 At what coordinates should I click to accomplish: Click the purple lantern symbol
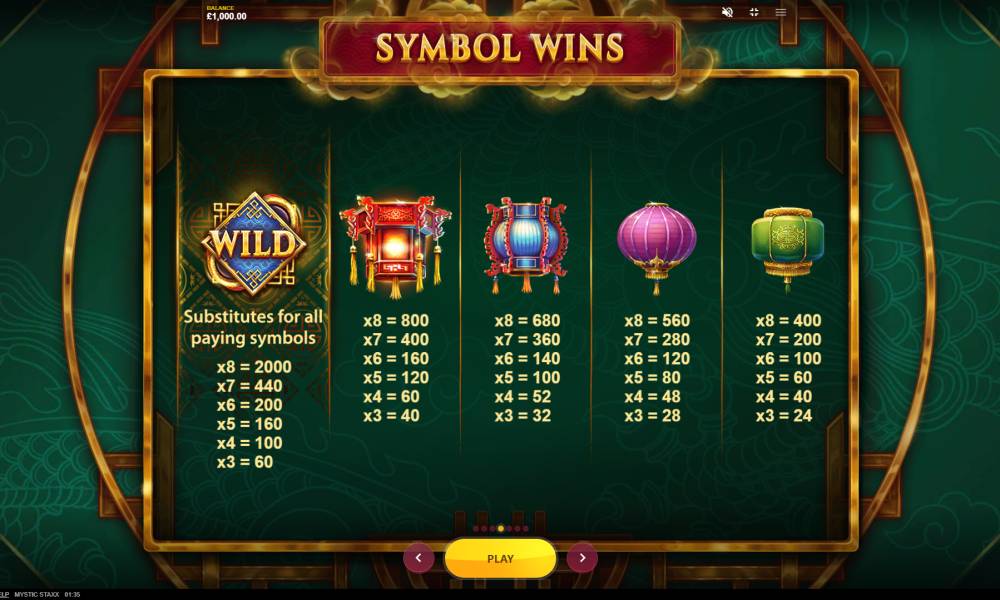(x=657, y=247)
